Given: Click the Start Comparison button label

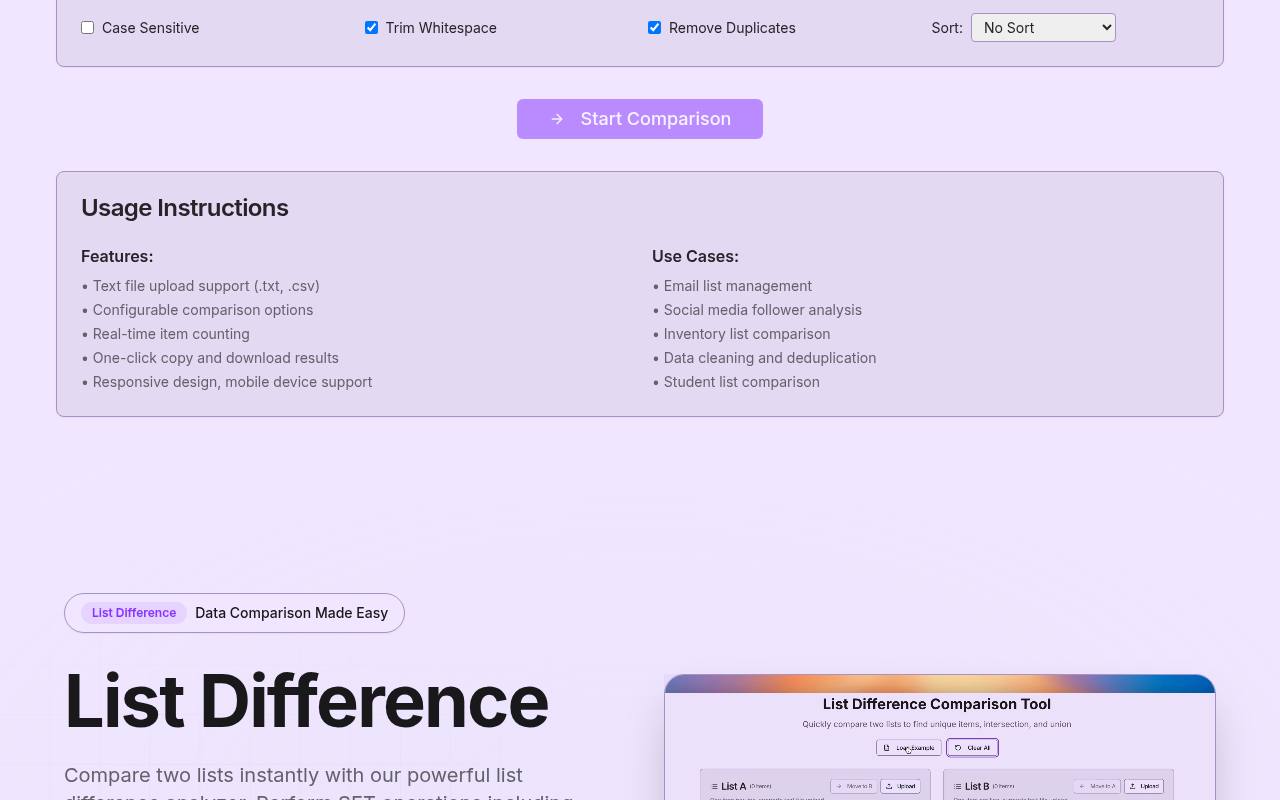Looking at the screenshot, I should point(655,119).
